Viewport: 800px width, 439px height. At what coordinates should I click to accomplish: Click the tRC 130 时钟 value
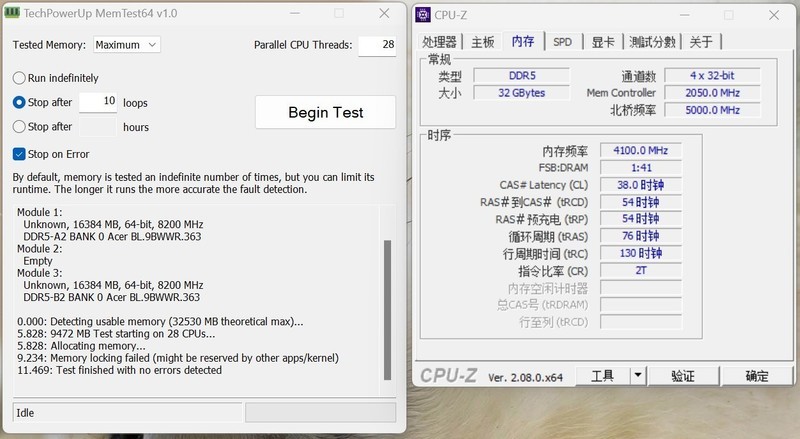tap(641, 253)
